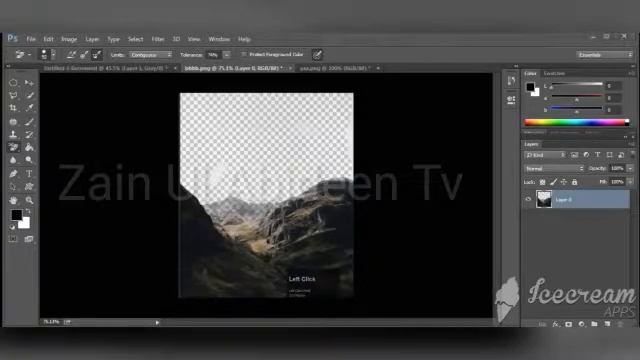The width and height of the screenshot is (640, 360).
Task: Click the color spectrum ramp
Action: tap(576, 122)
